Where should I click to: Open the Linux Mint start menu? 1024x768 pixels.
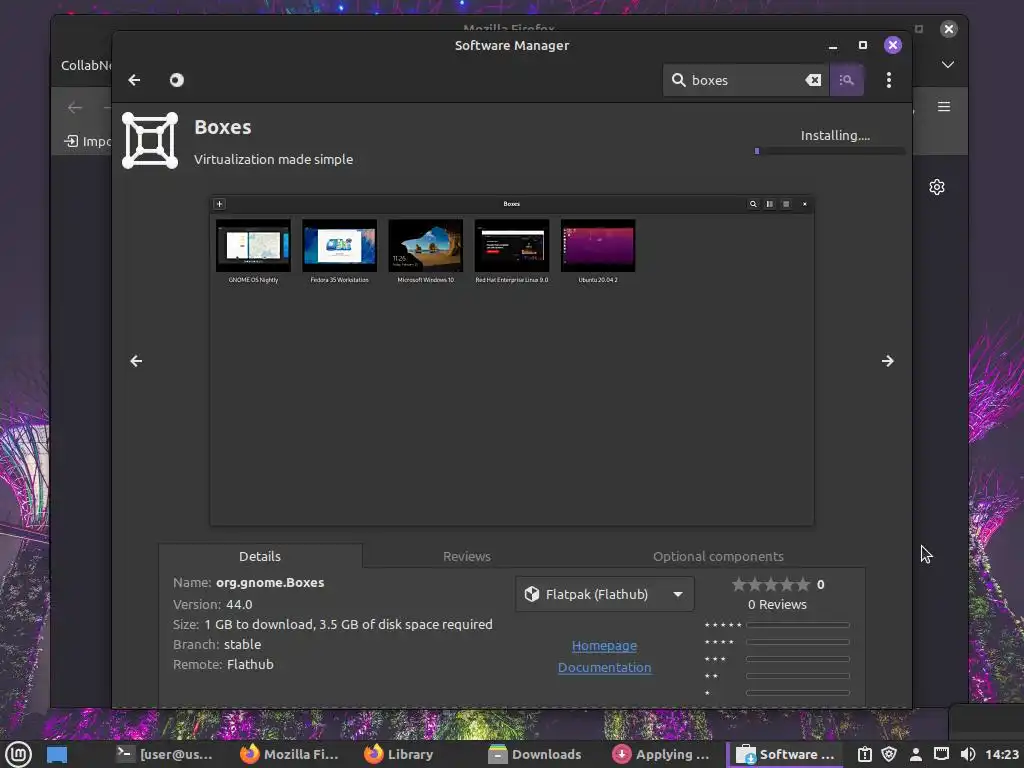18,754
